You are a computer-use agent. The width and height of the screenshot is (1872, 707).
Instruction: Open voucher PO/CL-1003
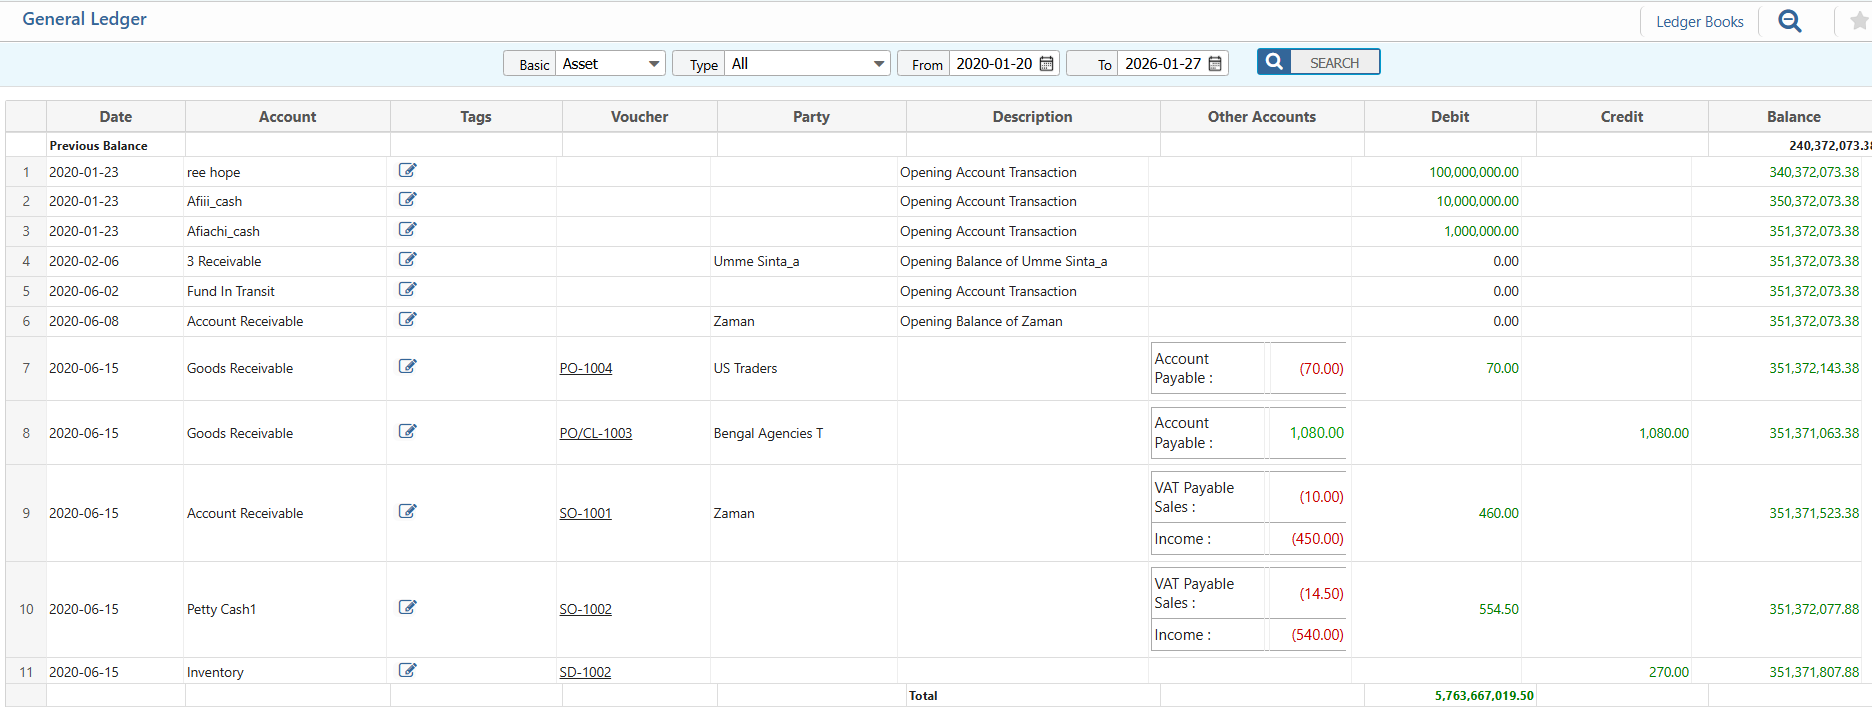(595, 433)
